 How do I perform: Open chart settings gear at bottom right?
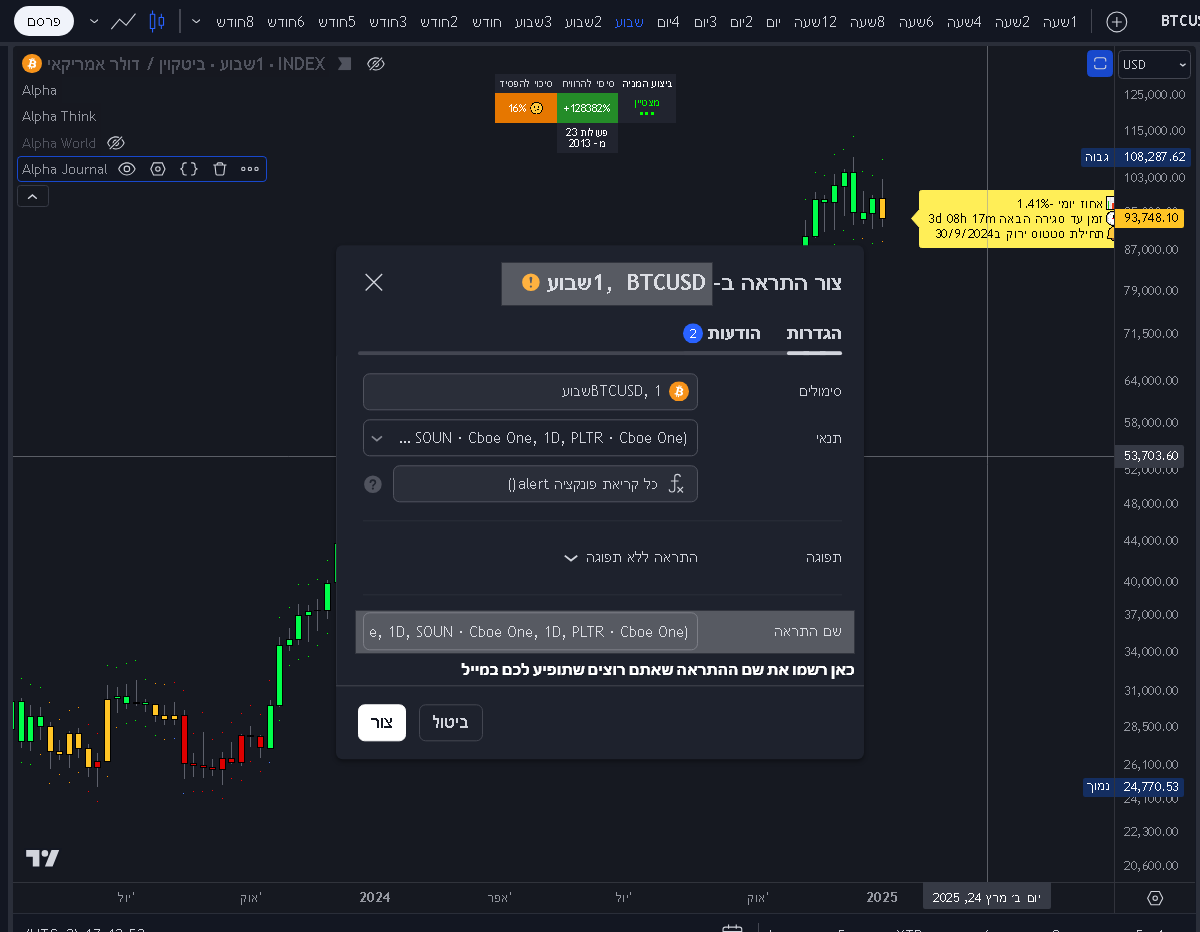(1155, 898)
